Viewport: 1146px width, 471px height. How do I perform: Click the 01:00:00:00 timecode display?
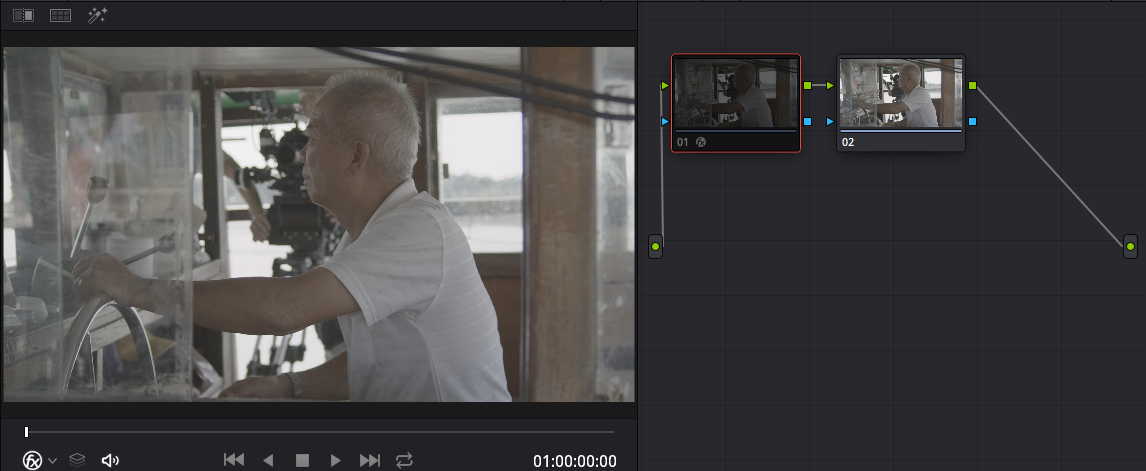pyautogui.click(x=574, y=461)
